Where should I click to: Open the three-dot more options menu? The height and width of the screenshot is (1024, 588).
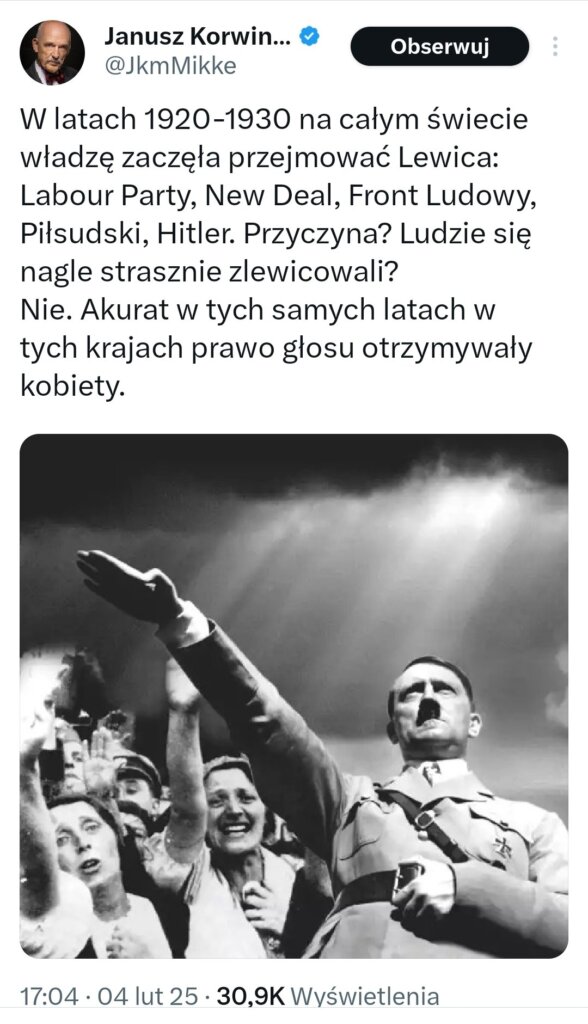tap(555, 46)
